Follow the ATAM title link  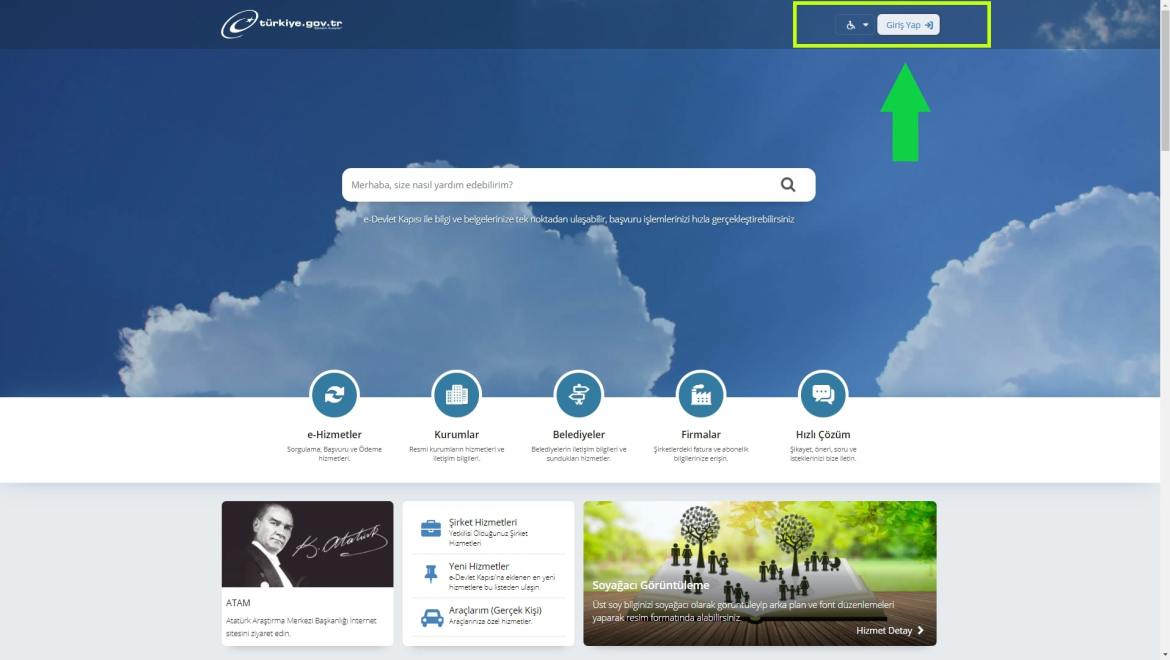(238, 603)
